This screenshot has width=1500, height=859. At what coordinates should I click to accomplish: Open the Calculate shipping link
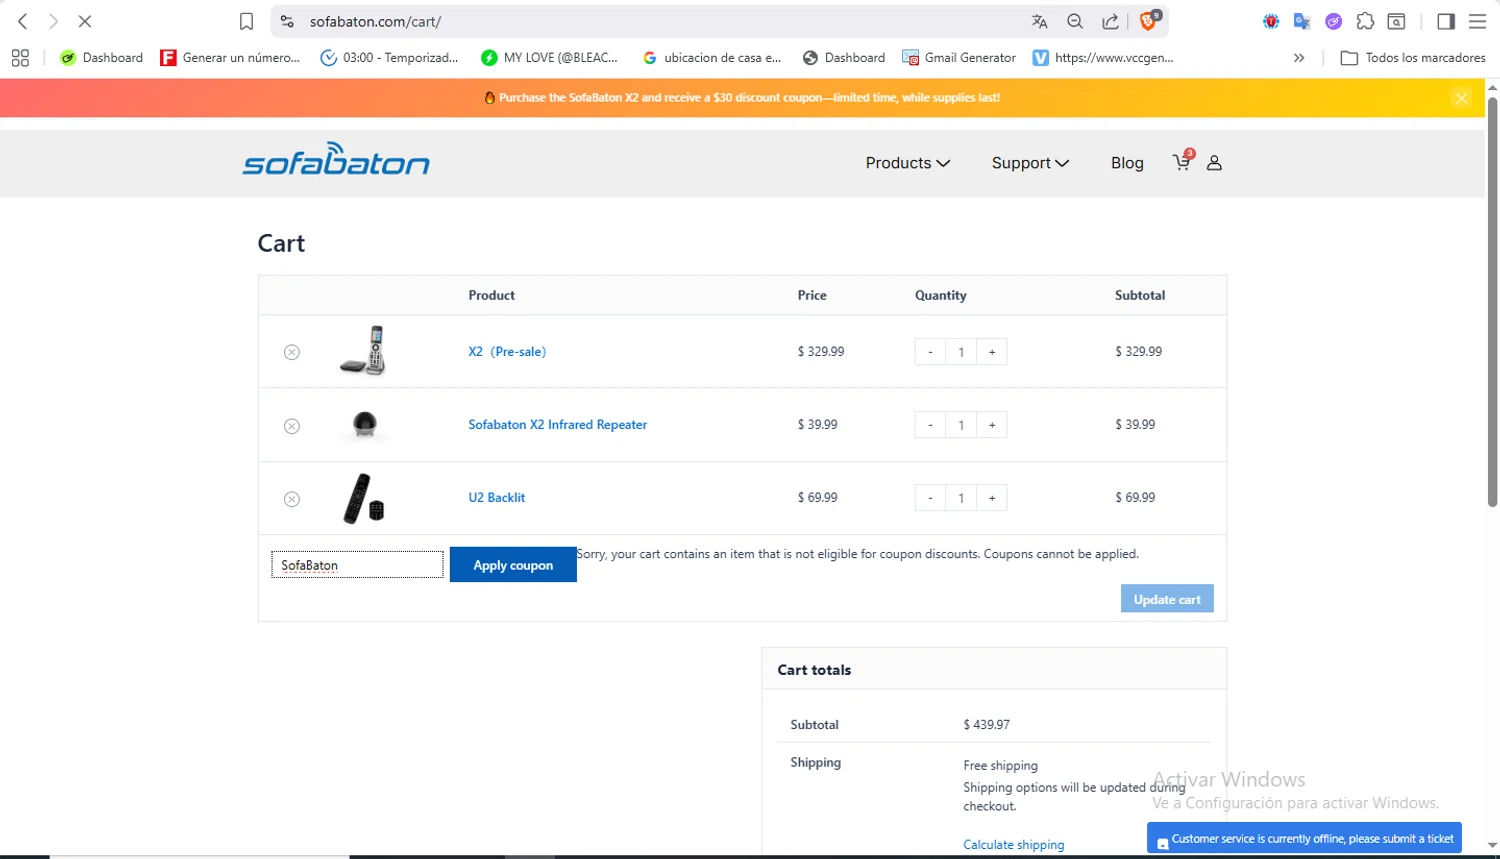point(1014,845)
